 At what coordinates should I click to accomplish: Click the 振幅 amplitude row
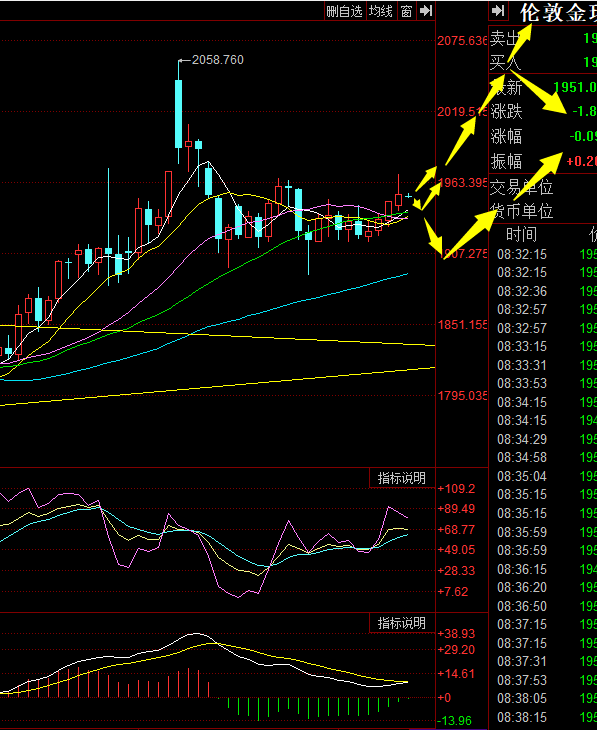pos(543,161)
